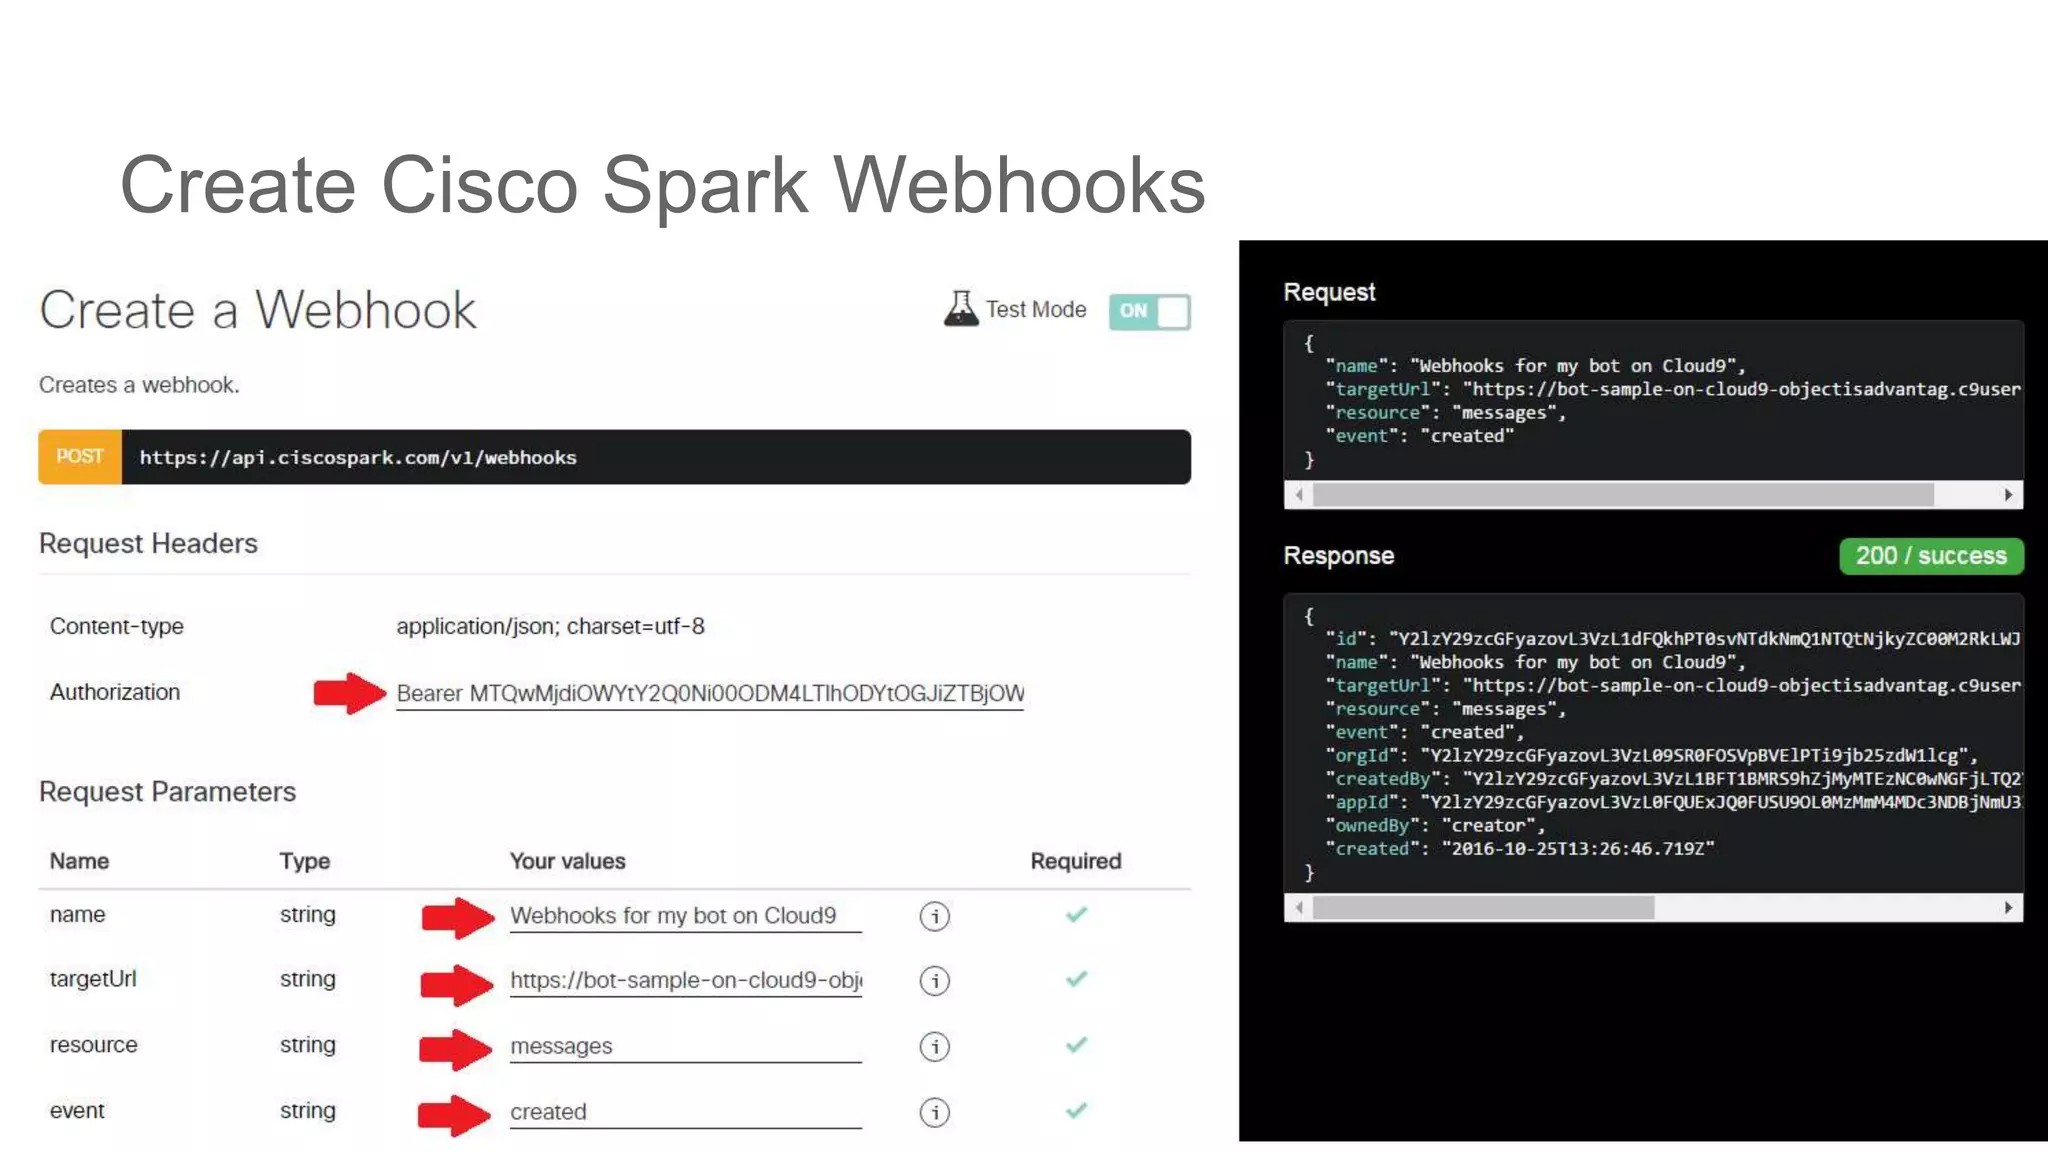
Task: Click info icon for event parameter
Action: [934, 1112]
